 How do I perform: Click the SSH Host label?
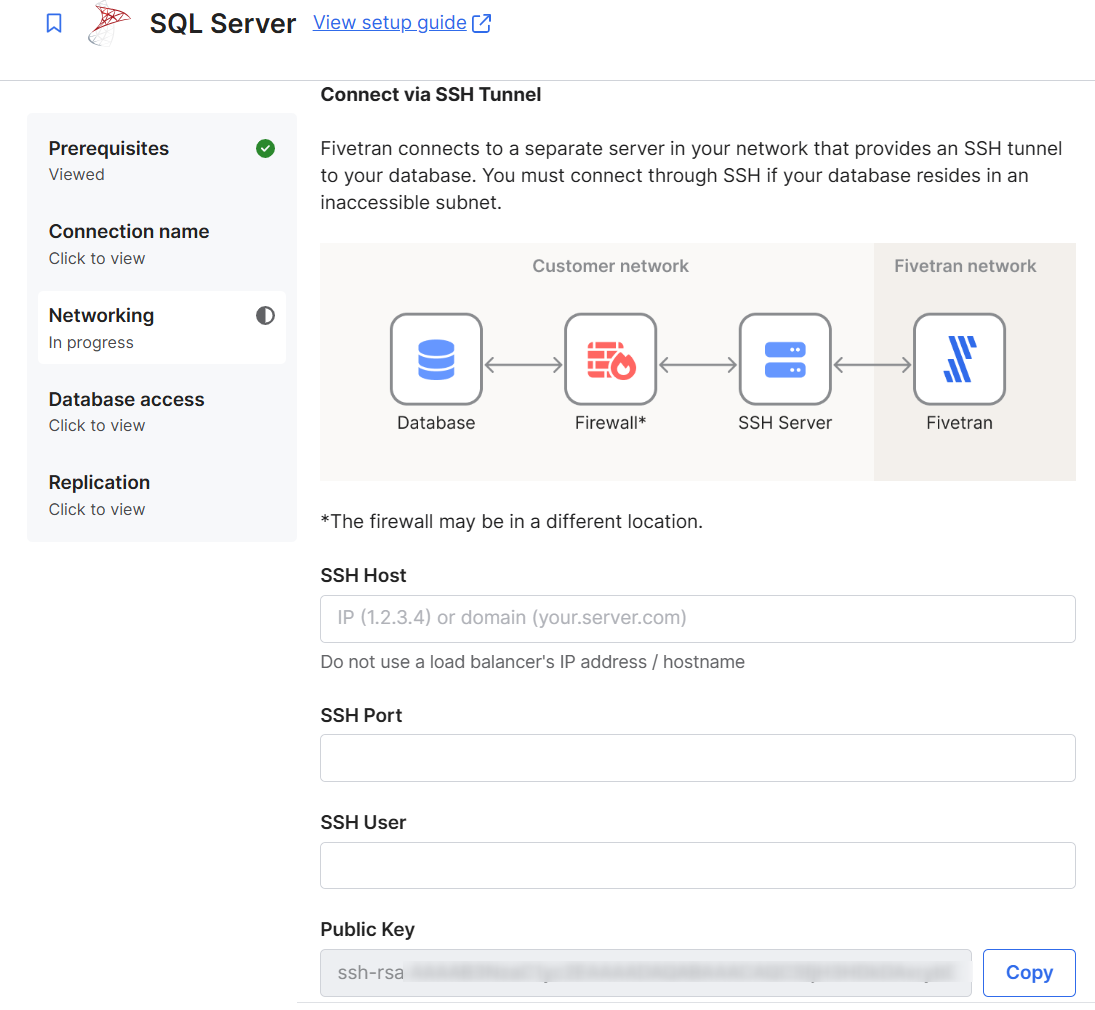click(363, 576)
